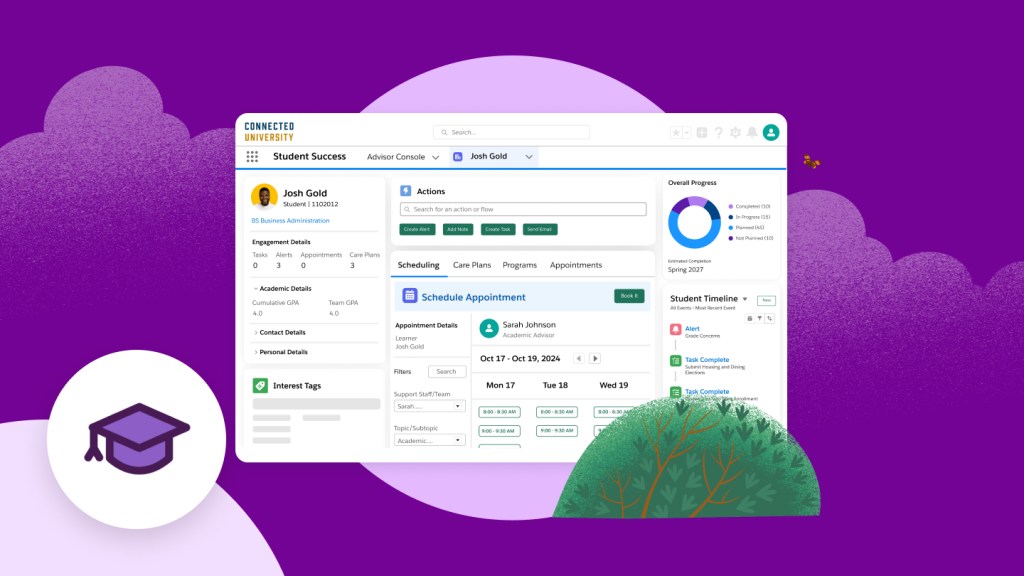
Task: Select Tuesday 9:00 - 9:30 AM slot
Action: (x=556, y=431)
